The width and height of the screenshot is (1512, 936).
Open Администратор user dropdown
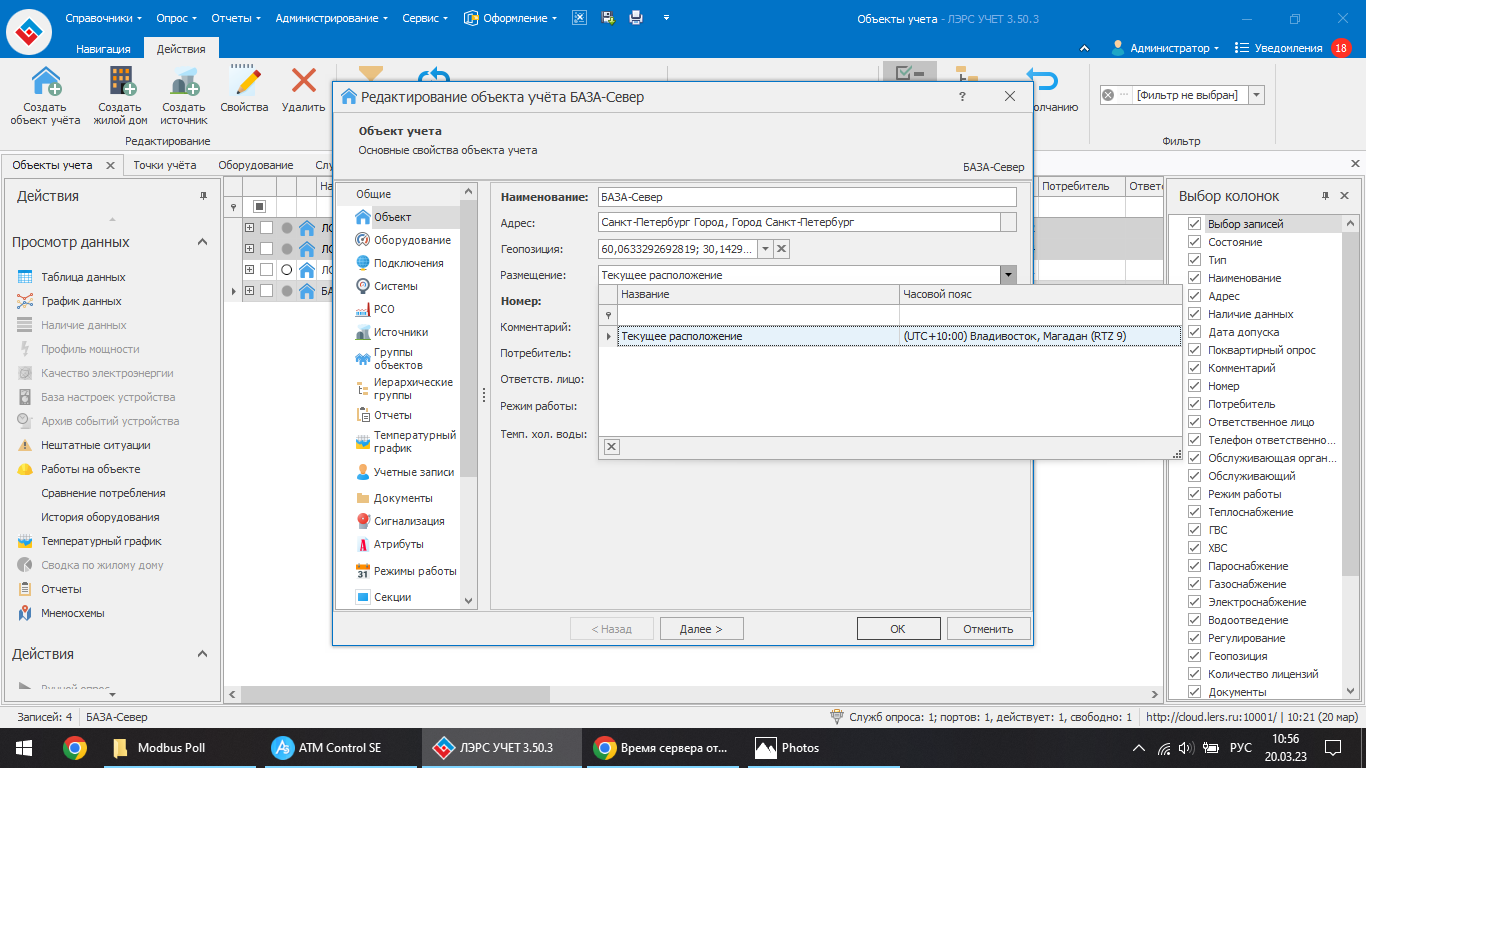point(1166,48)
